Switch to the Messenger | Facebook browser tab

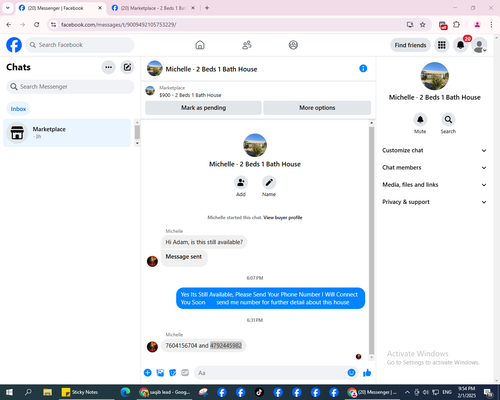pos(60,8)
